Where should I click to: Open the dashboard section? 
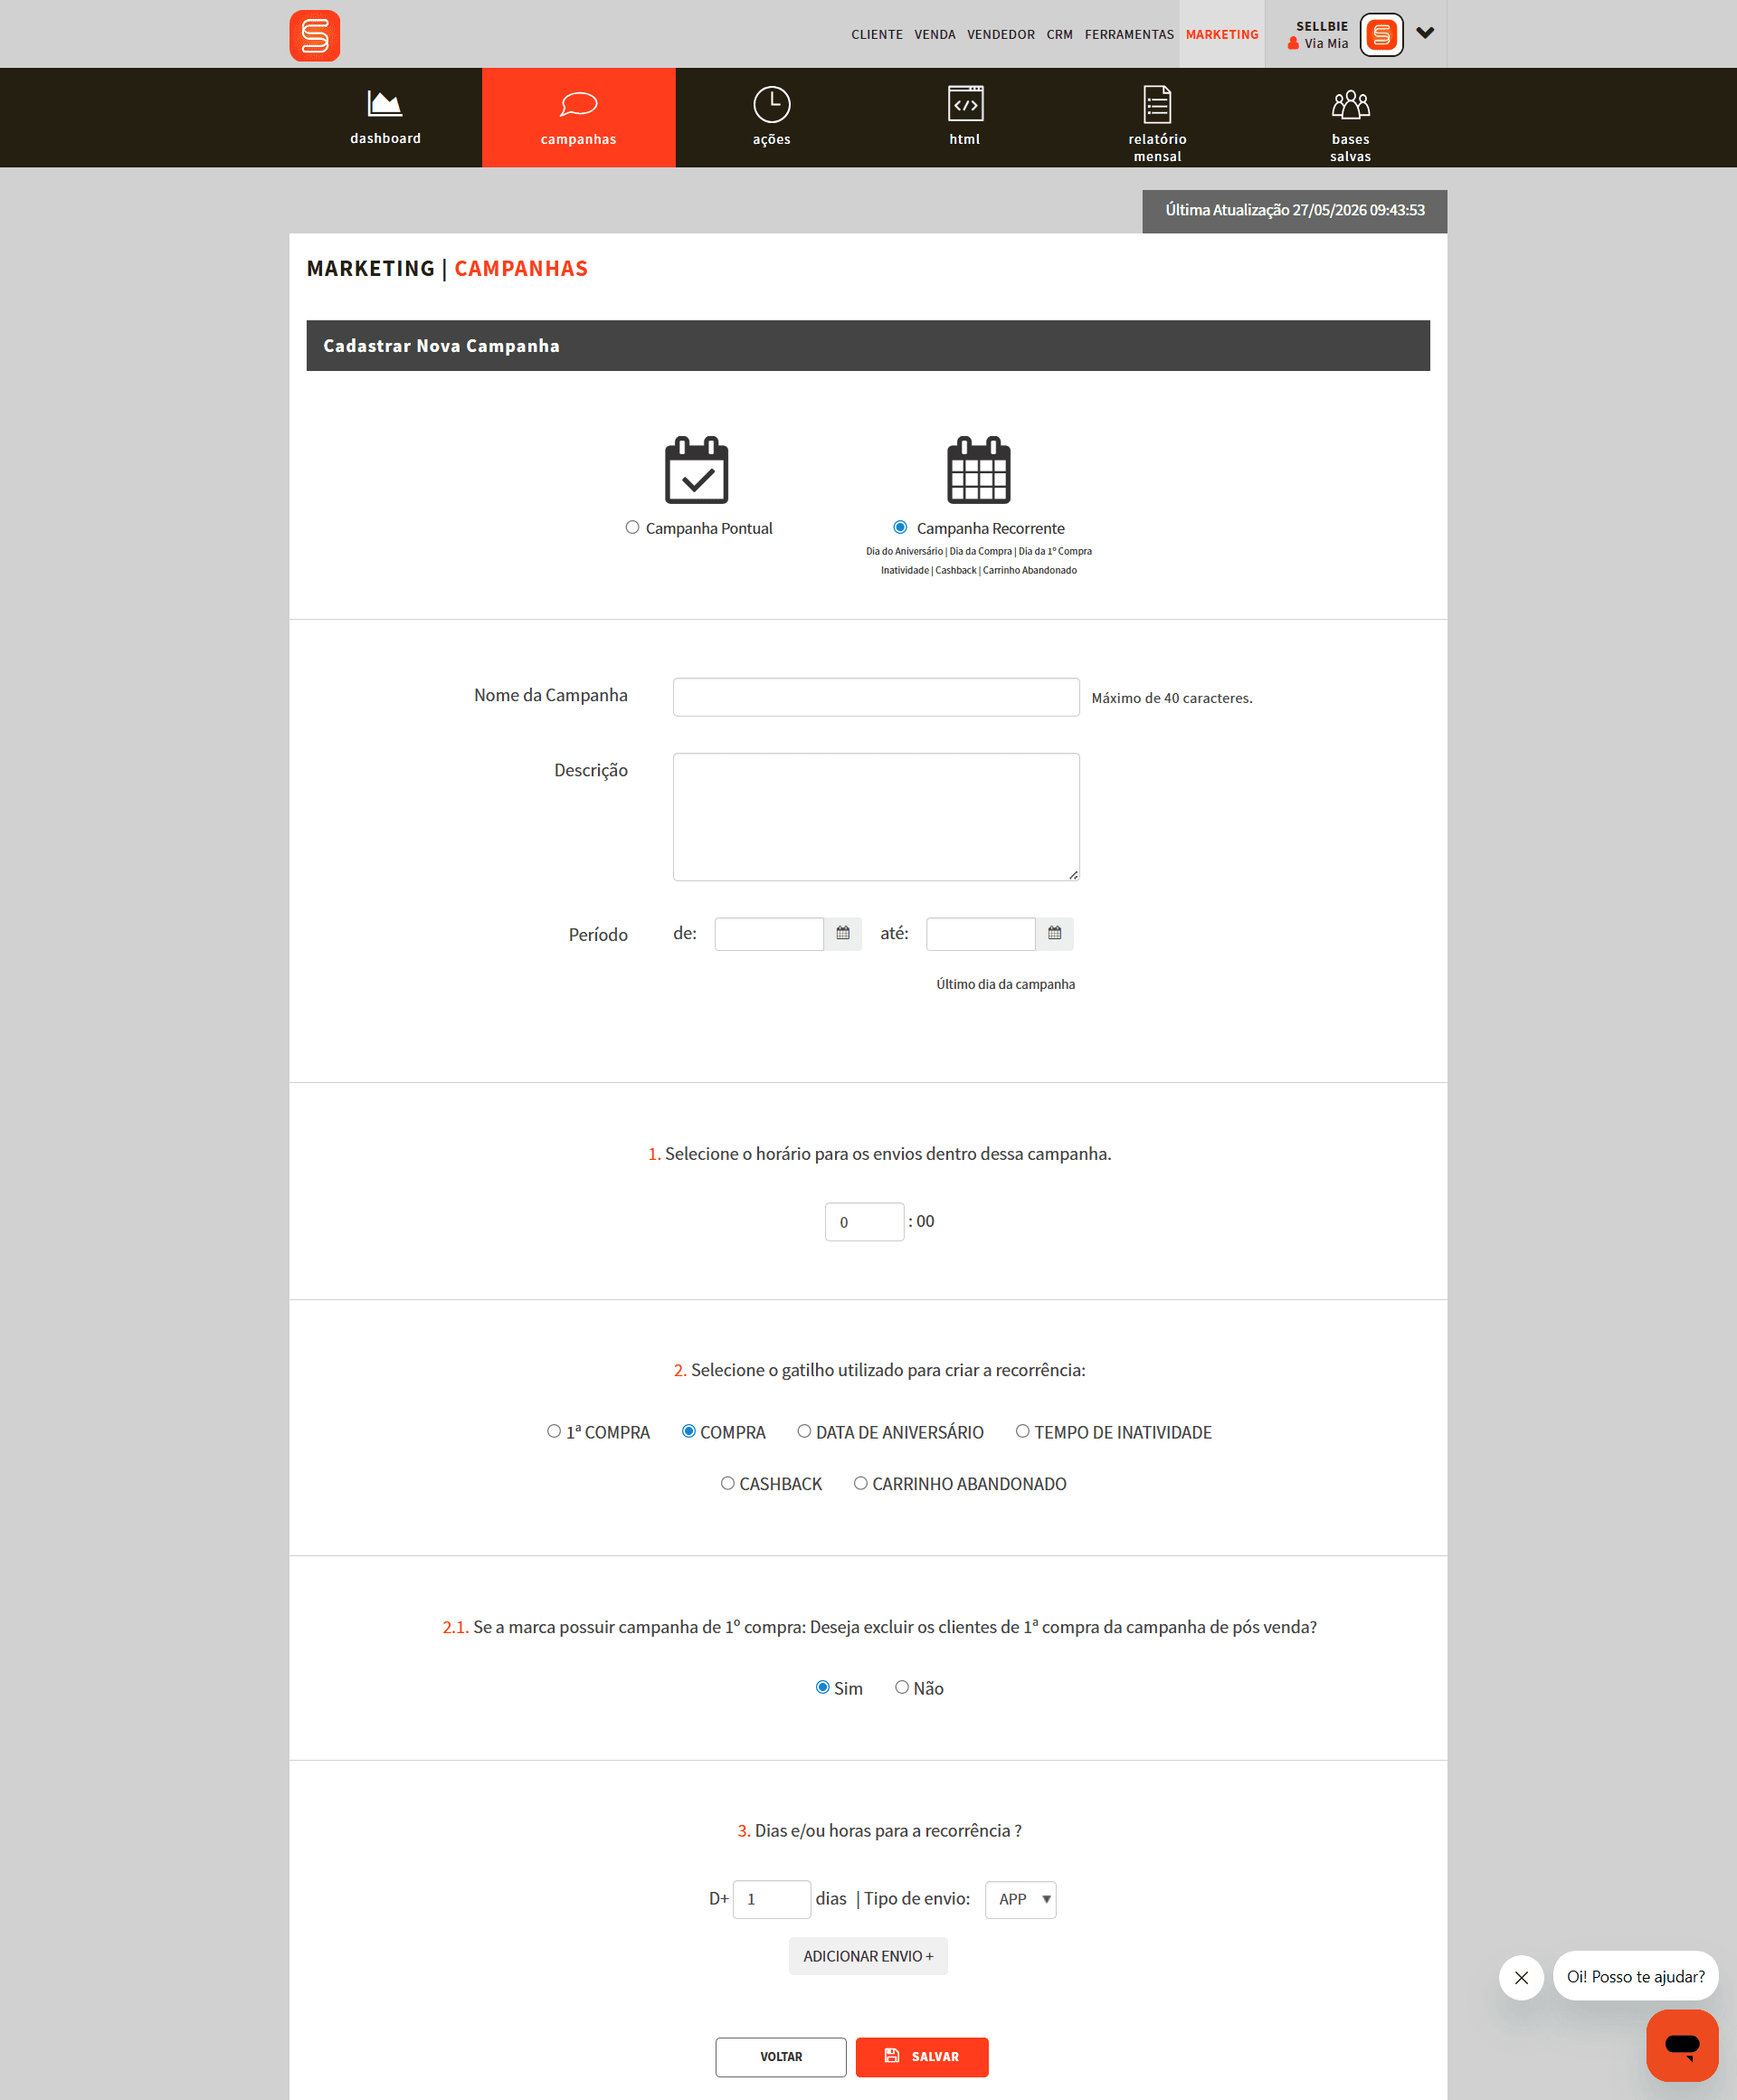click(x=385, y=117)
